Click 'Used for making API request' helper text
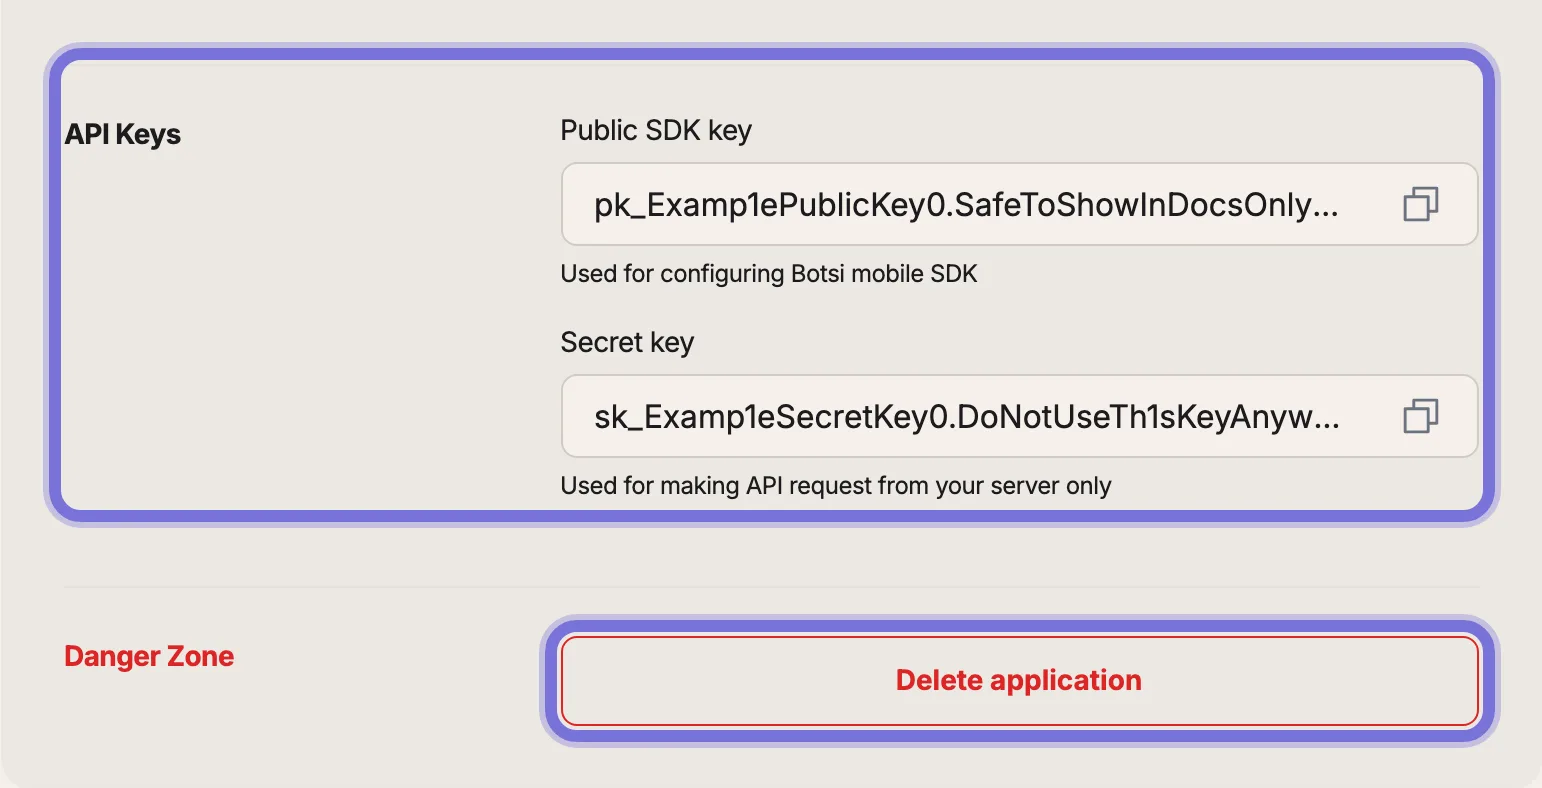The image size is (1542, 788). click(x=836, y=486)
